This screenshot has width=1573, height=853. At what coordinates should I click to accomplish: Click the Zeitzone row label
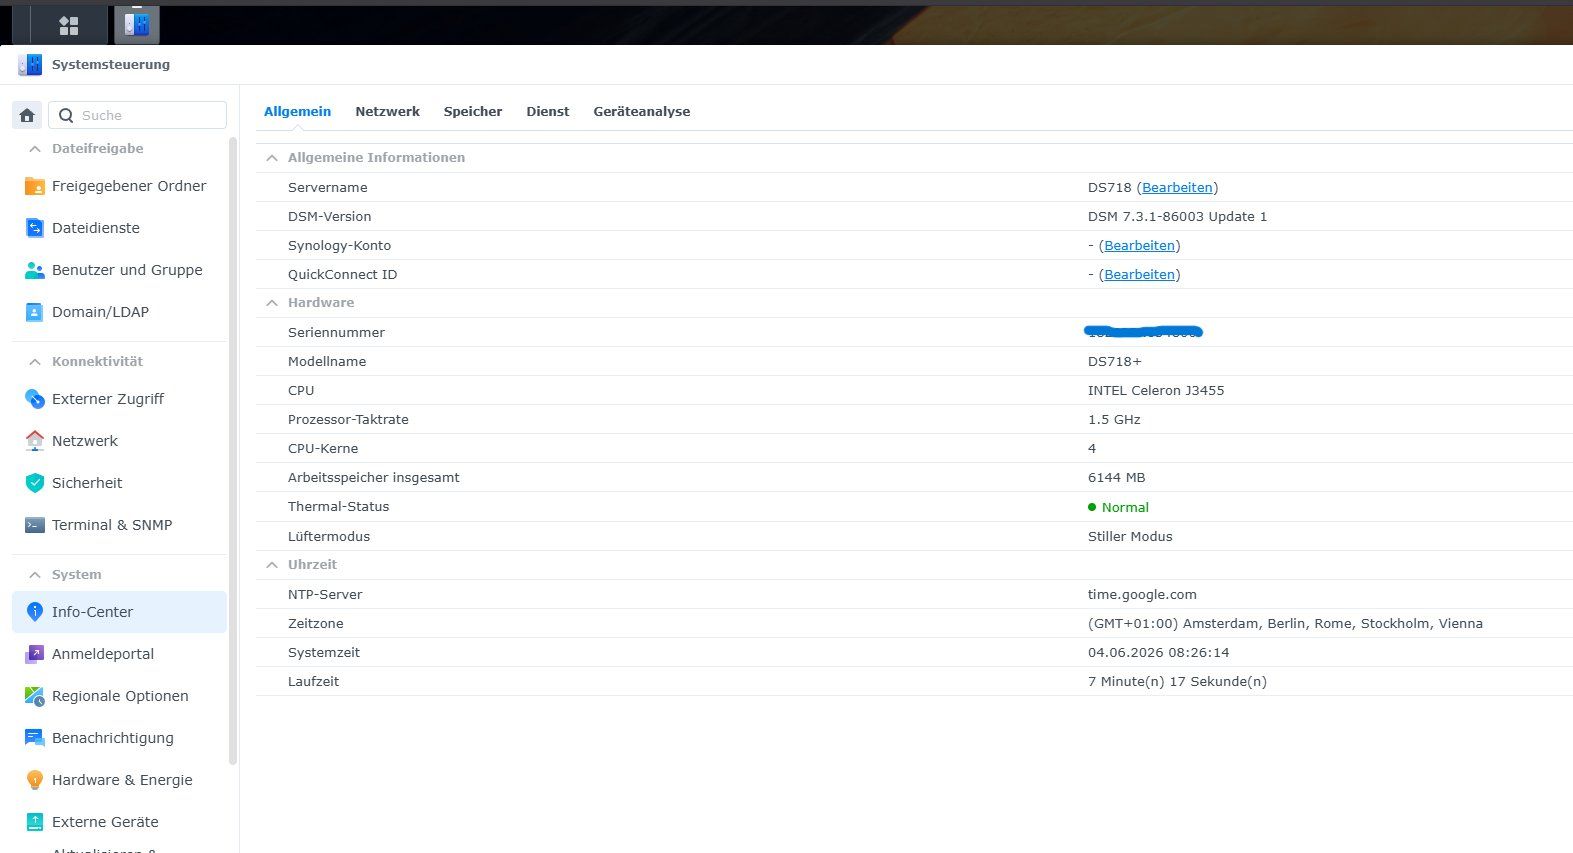click(x=316, y=624)
